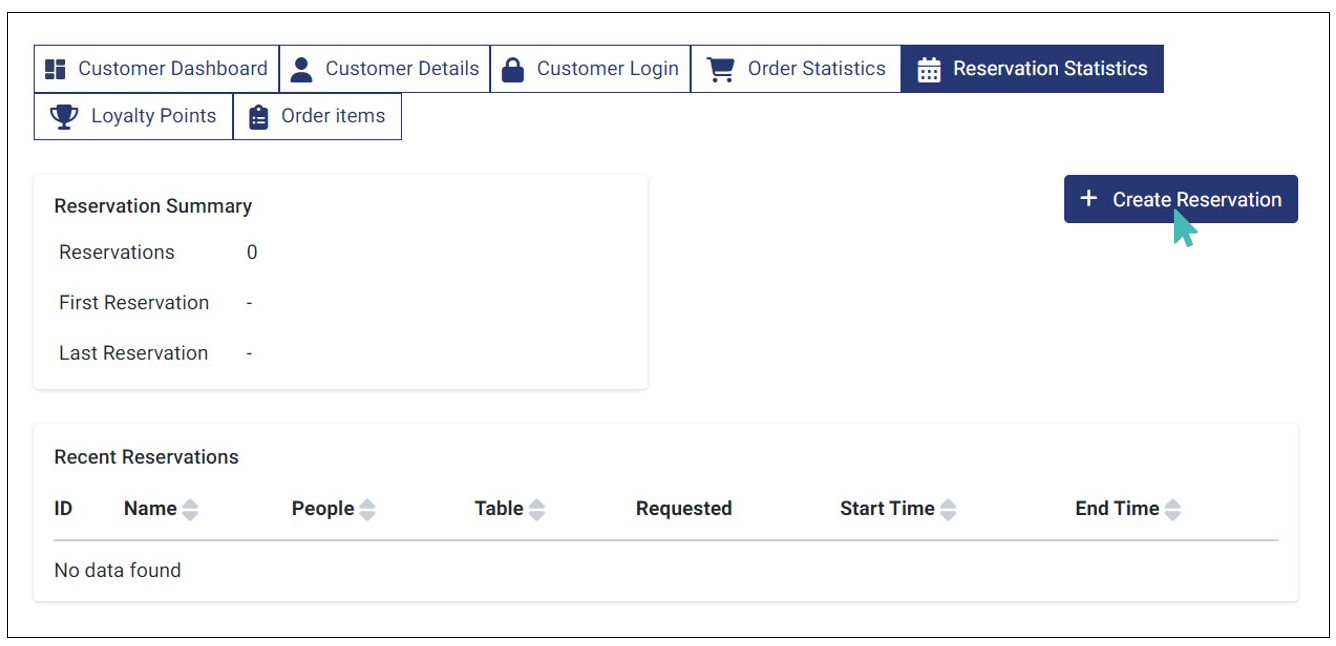Click the Loyalty Points trophy icon
Image resolution: width=1336 pixels, height=646 pixels.
64,116
